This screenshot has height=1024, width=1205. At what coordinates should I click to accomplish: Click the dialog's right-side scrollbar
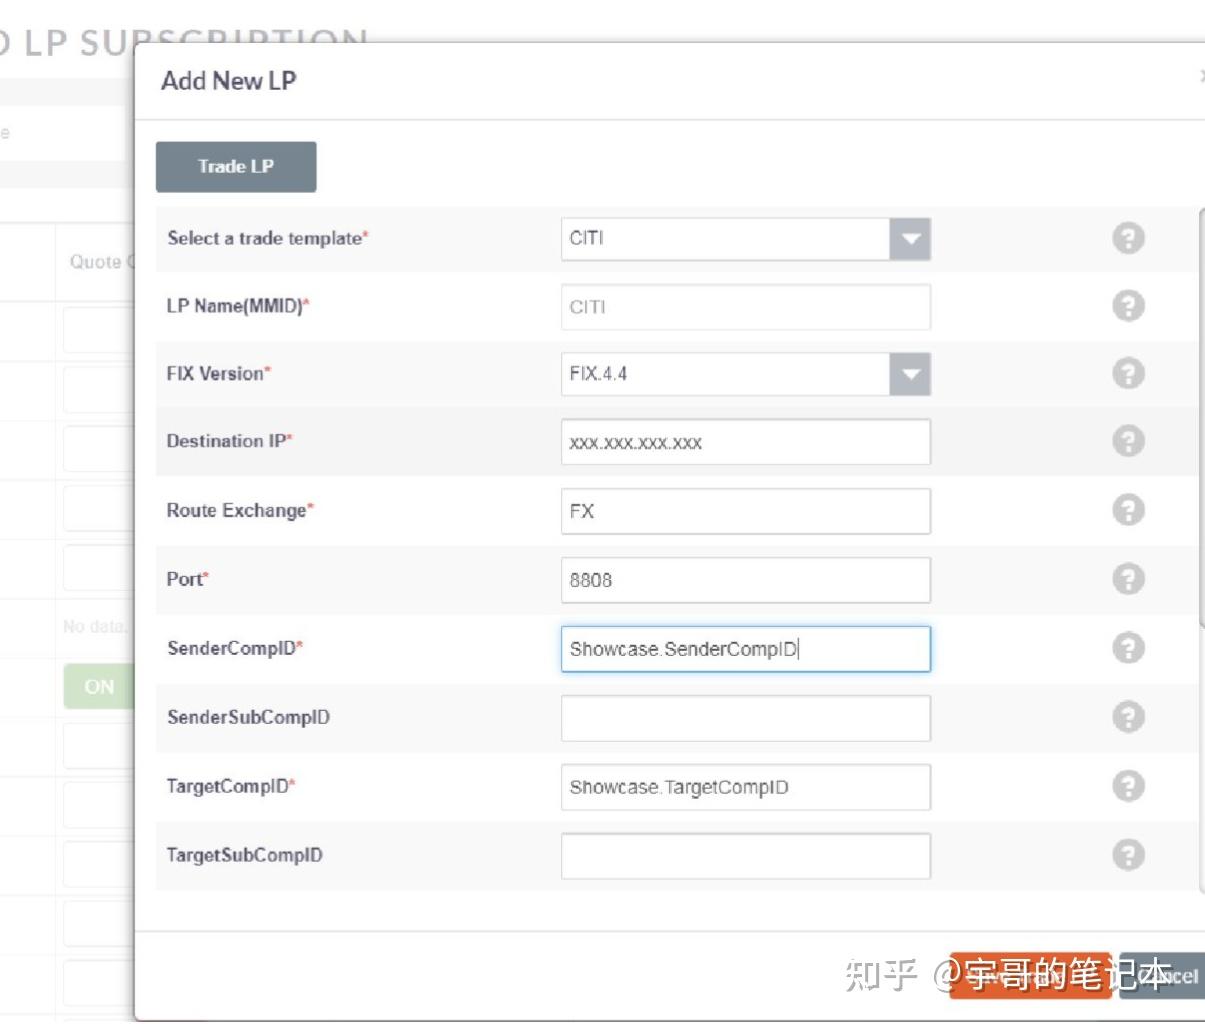(1201, 400)
